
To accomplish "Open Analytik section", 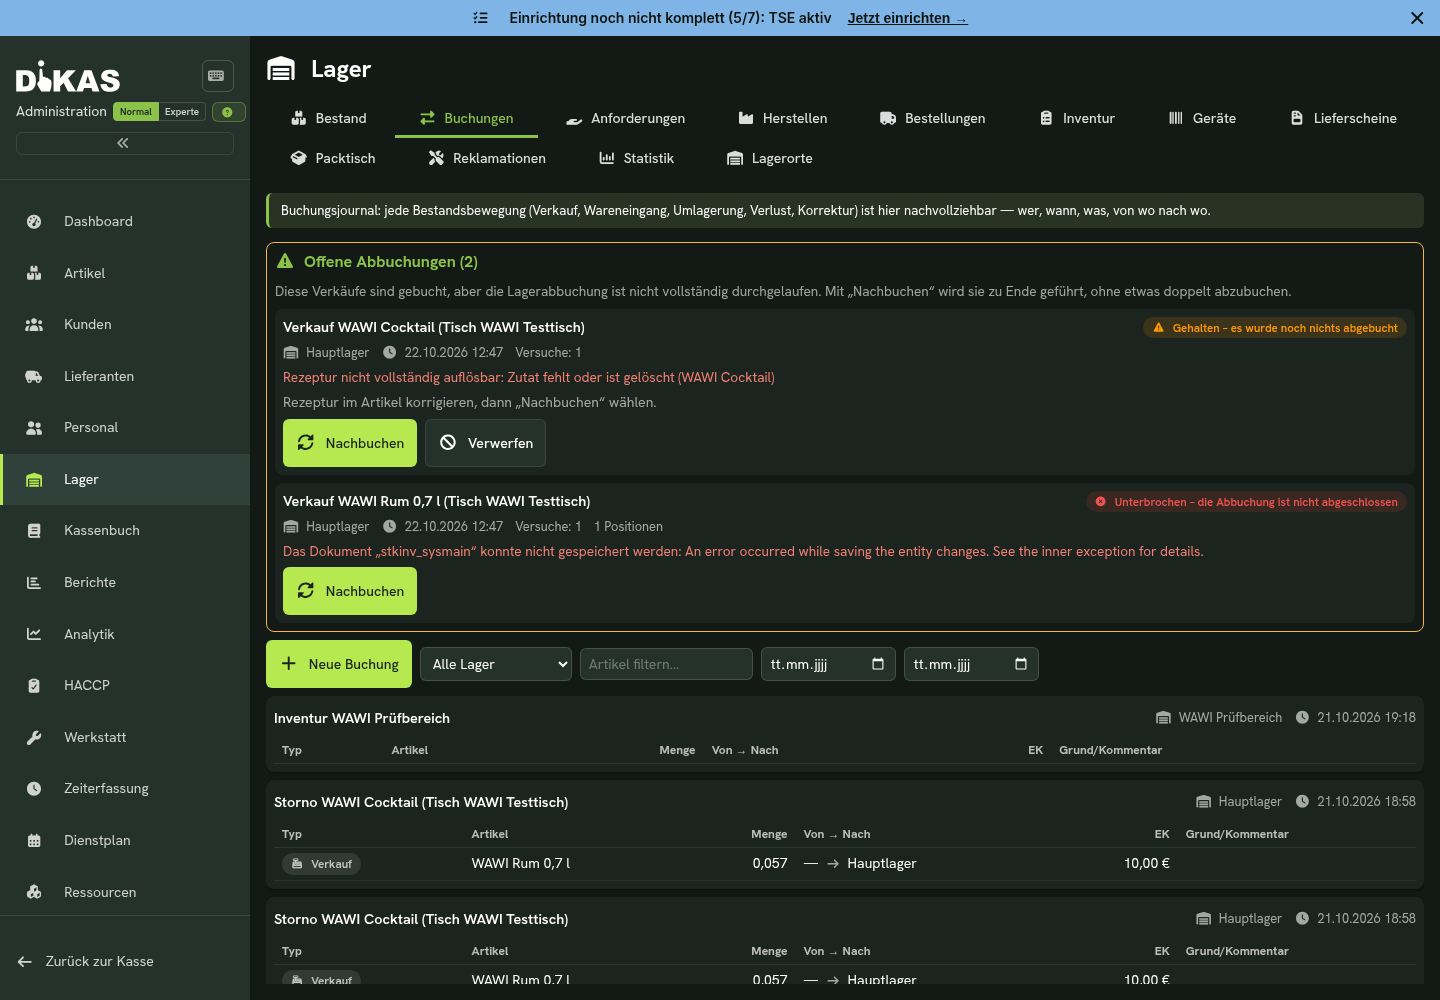I will (x=125, y=634).
